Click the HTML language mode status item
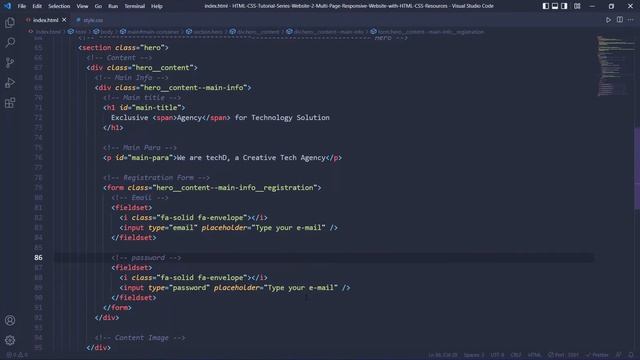 pyautogui.click(x=534, y=355)
